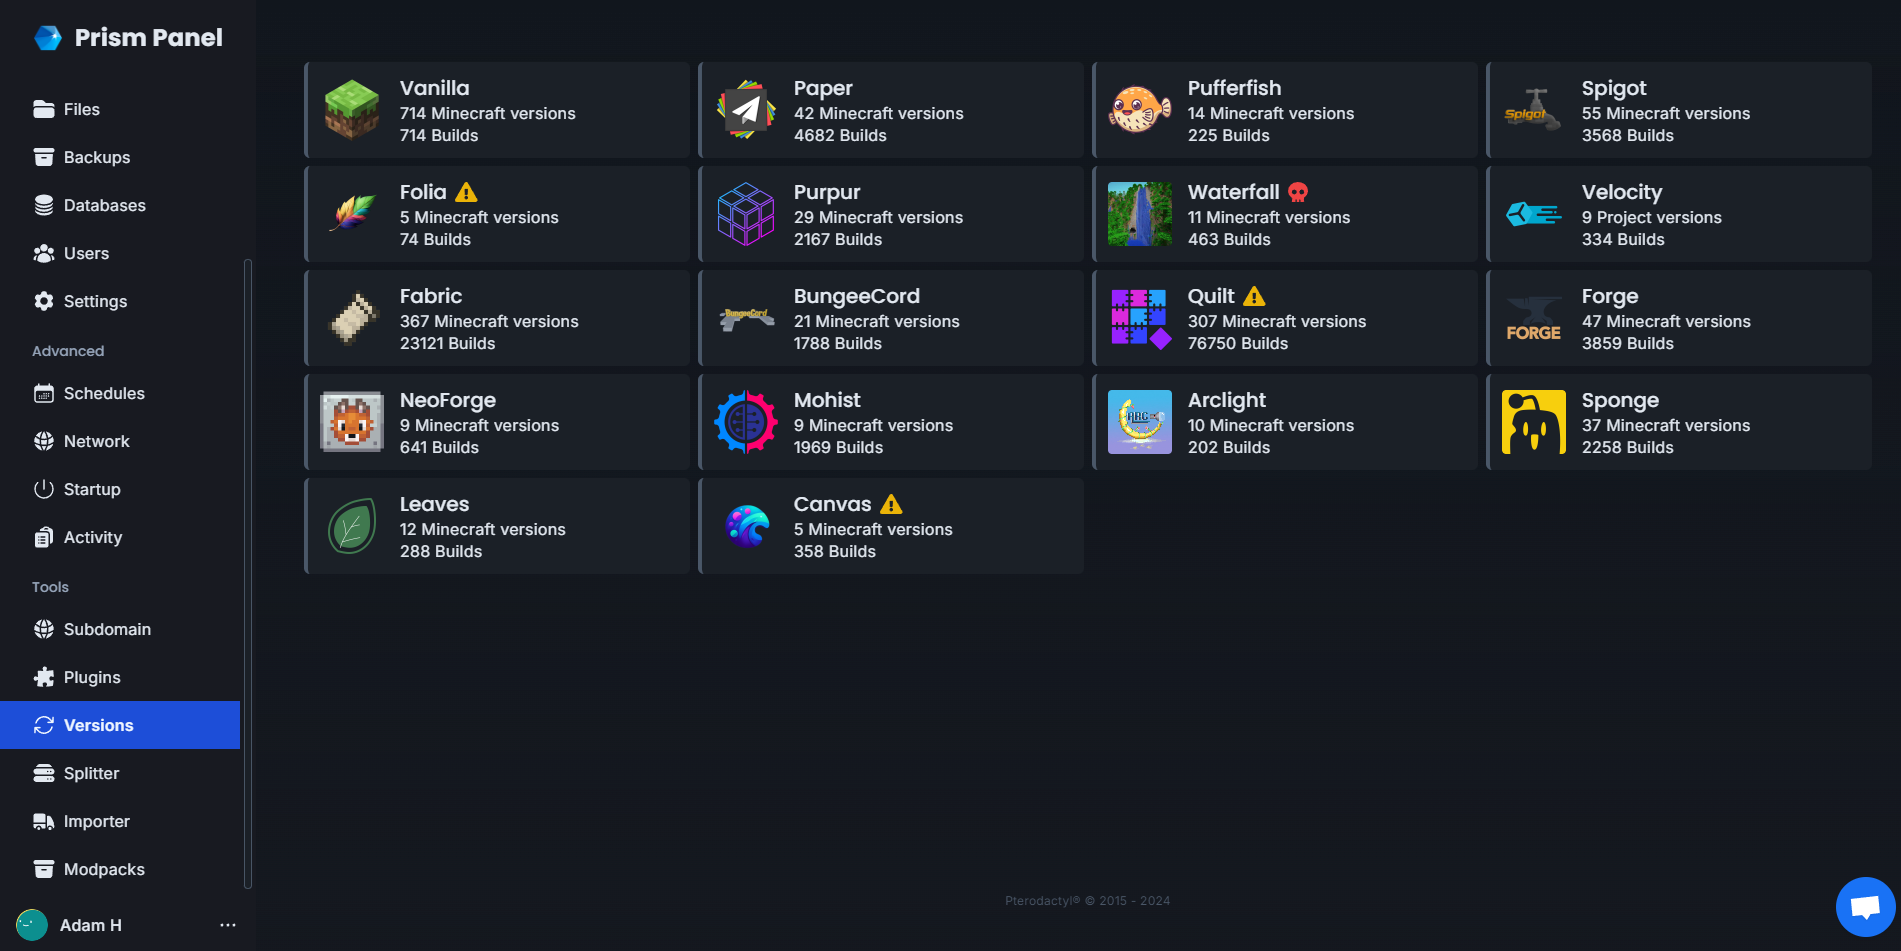Click the Prism Panel logo icon
The width and height of the screenshot is (1901, 951).
tap(48, 38)
